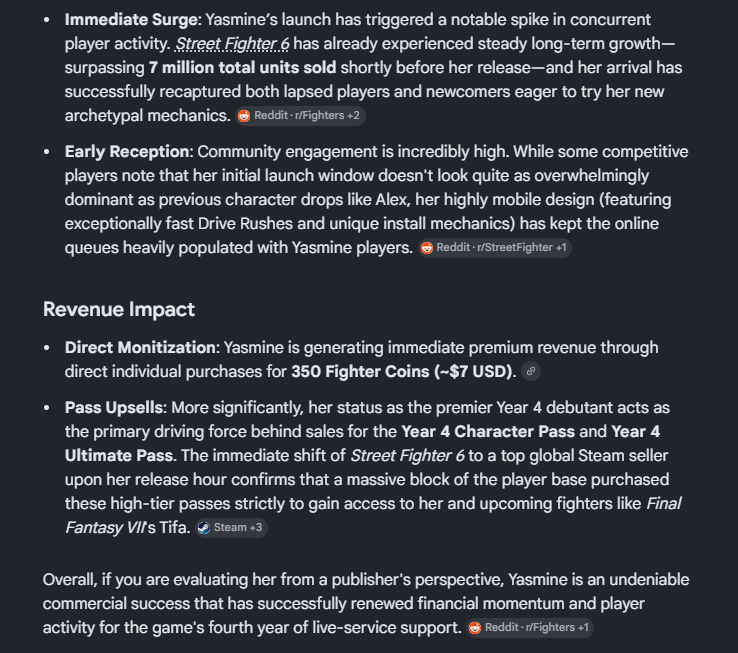Click the Early Reception bullet label
Viewport: 738px width, 653px height.
[127, 152]
